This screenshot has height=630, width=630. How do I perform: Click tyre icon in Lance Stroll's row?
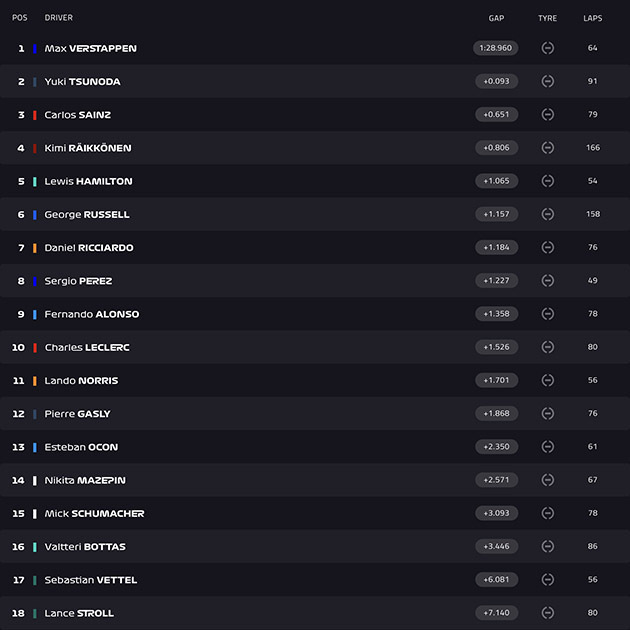[548, 613]
